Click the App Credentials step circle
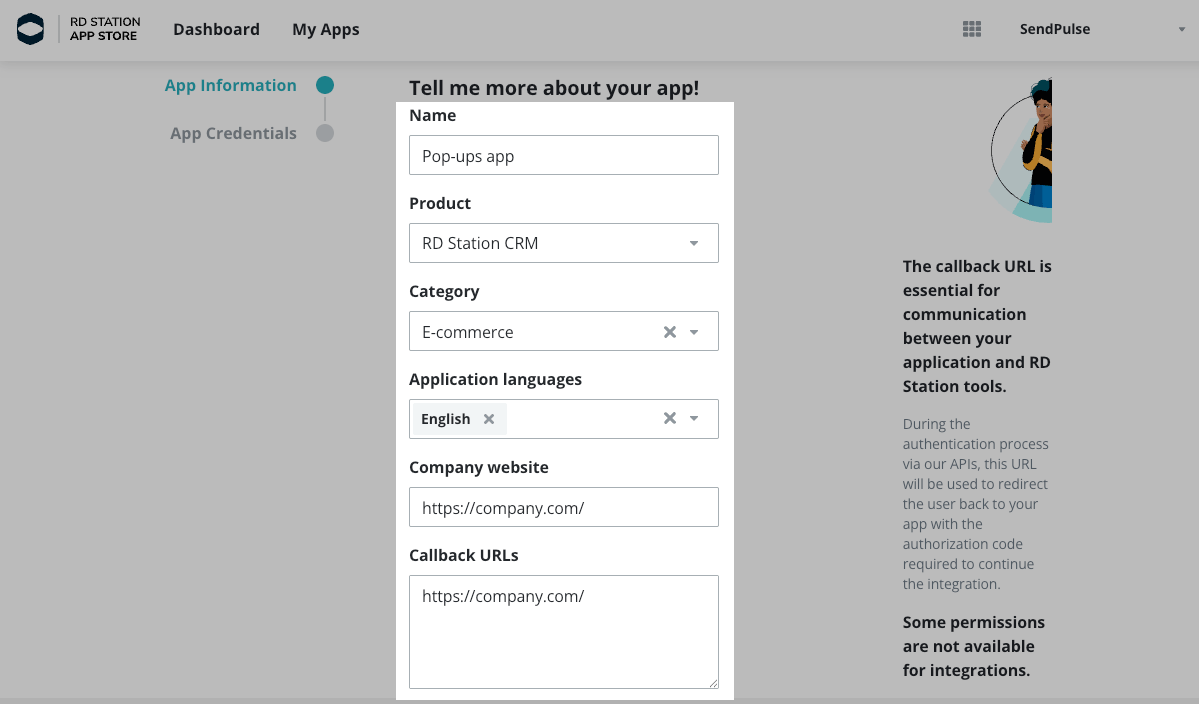 325,133
